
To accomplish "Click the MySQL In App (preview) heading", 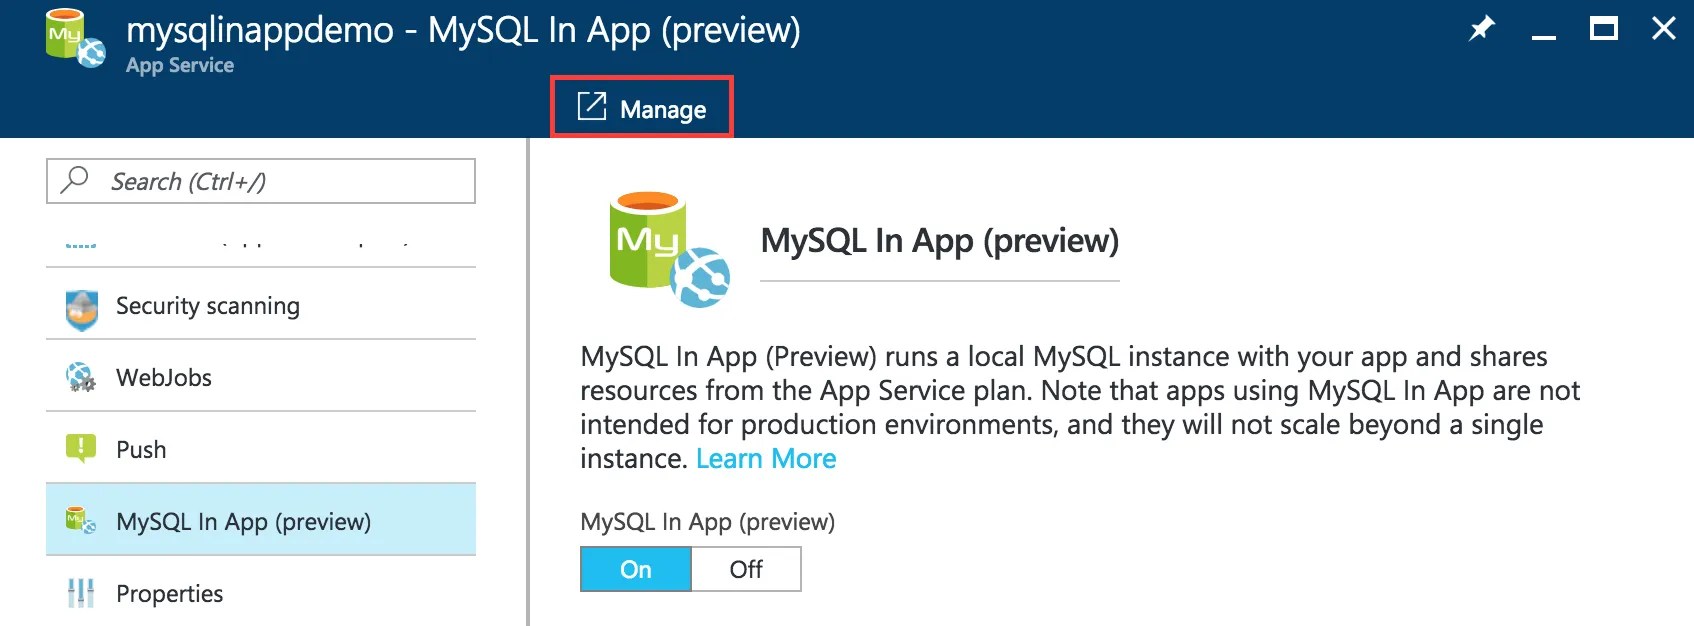I will pyautogui.click(x=940, y=241).
